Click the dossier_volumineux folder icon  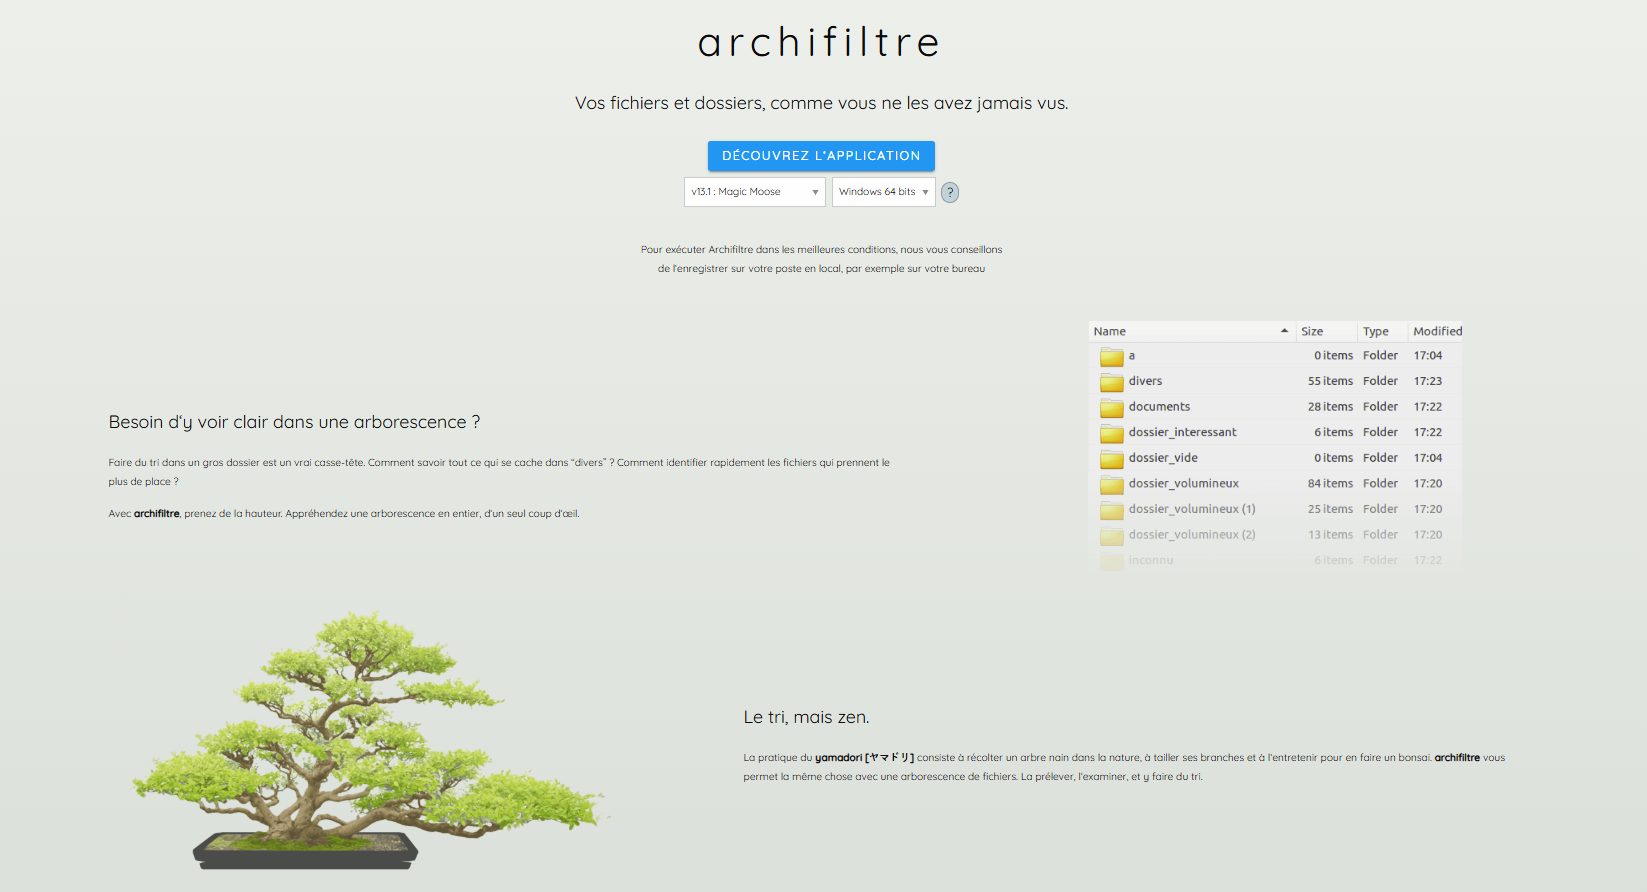pyautogui.click(x=1111, y=485)
